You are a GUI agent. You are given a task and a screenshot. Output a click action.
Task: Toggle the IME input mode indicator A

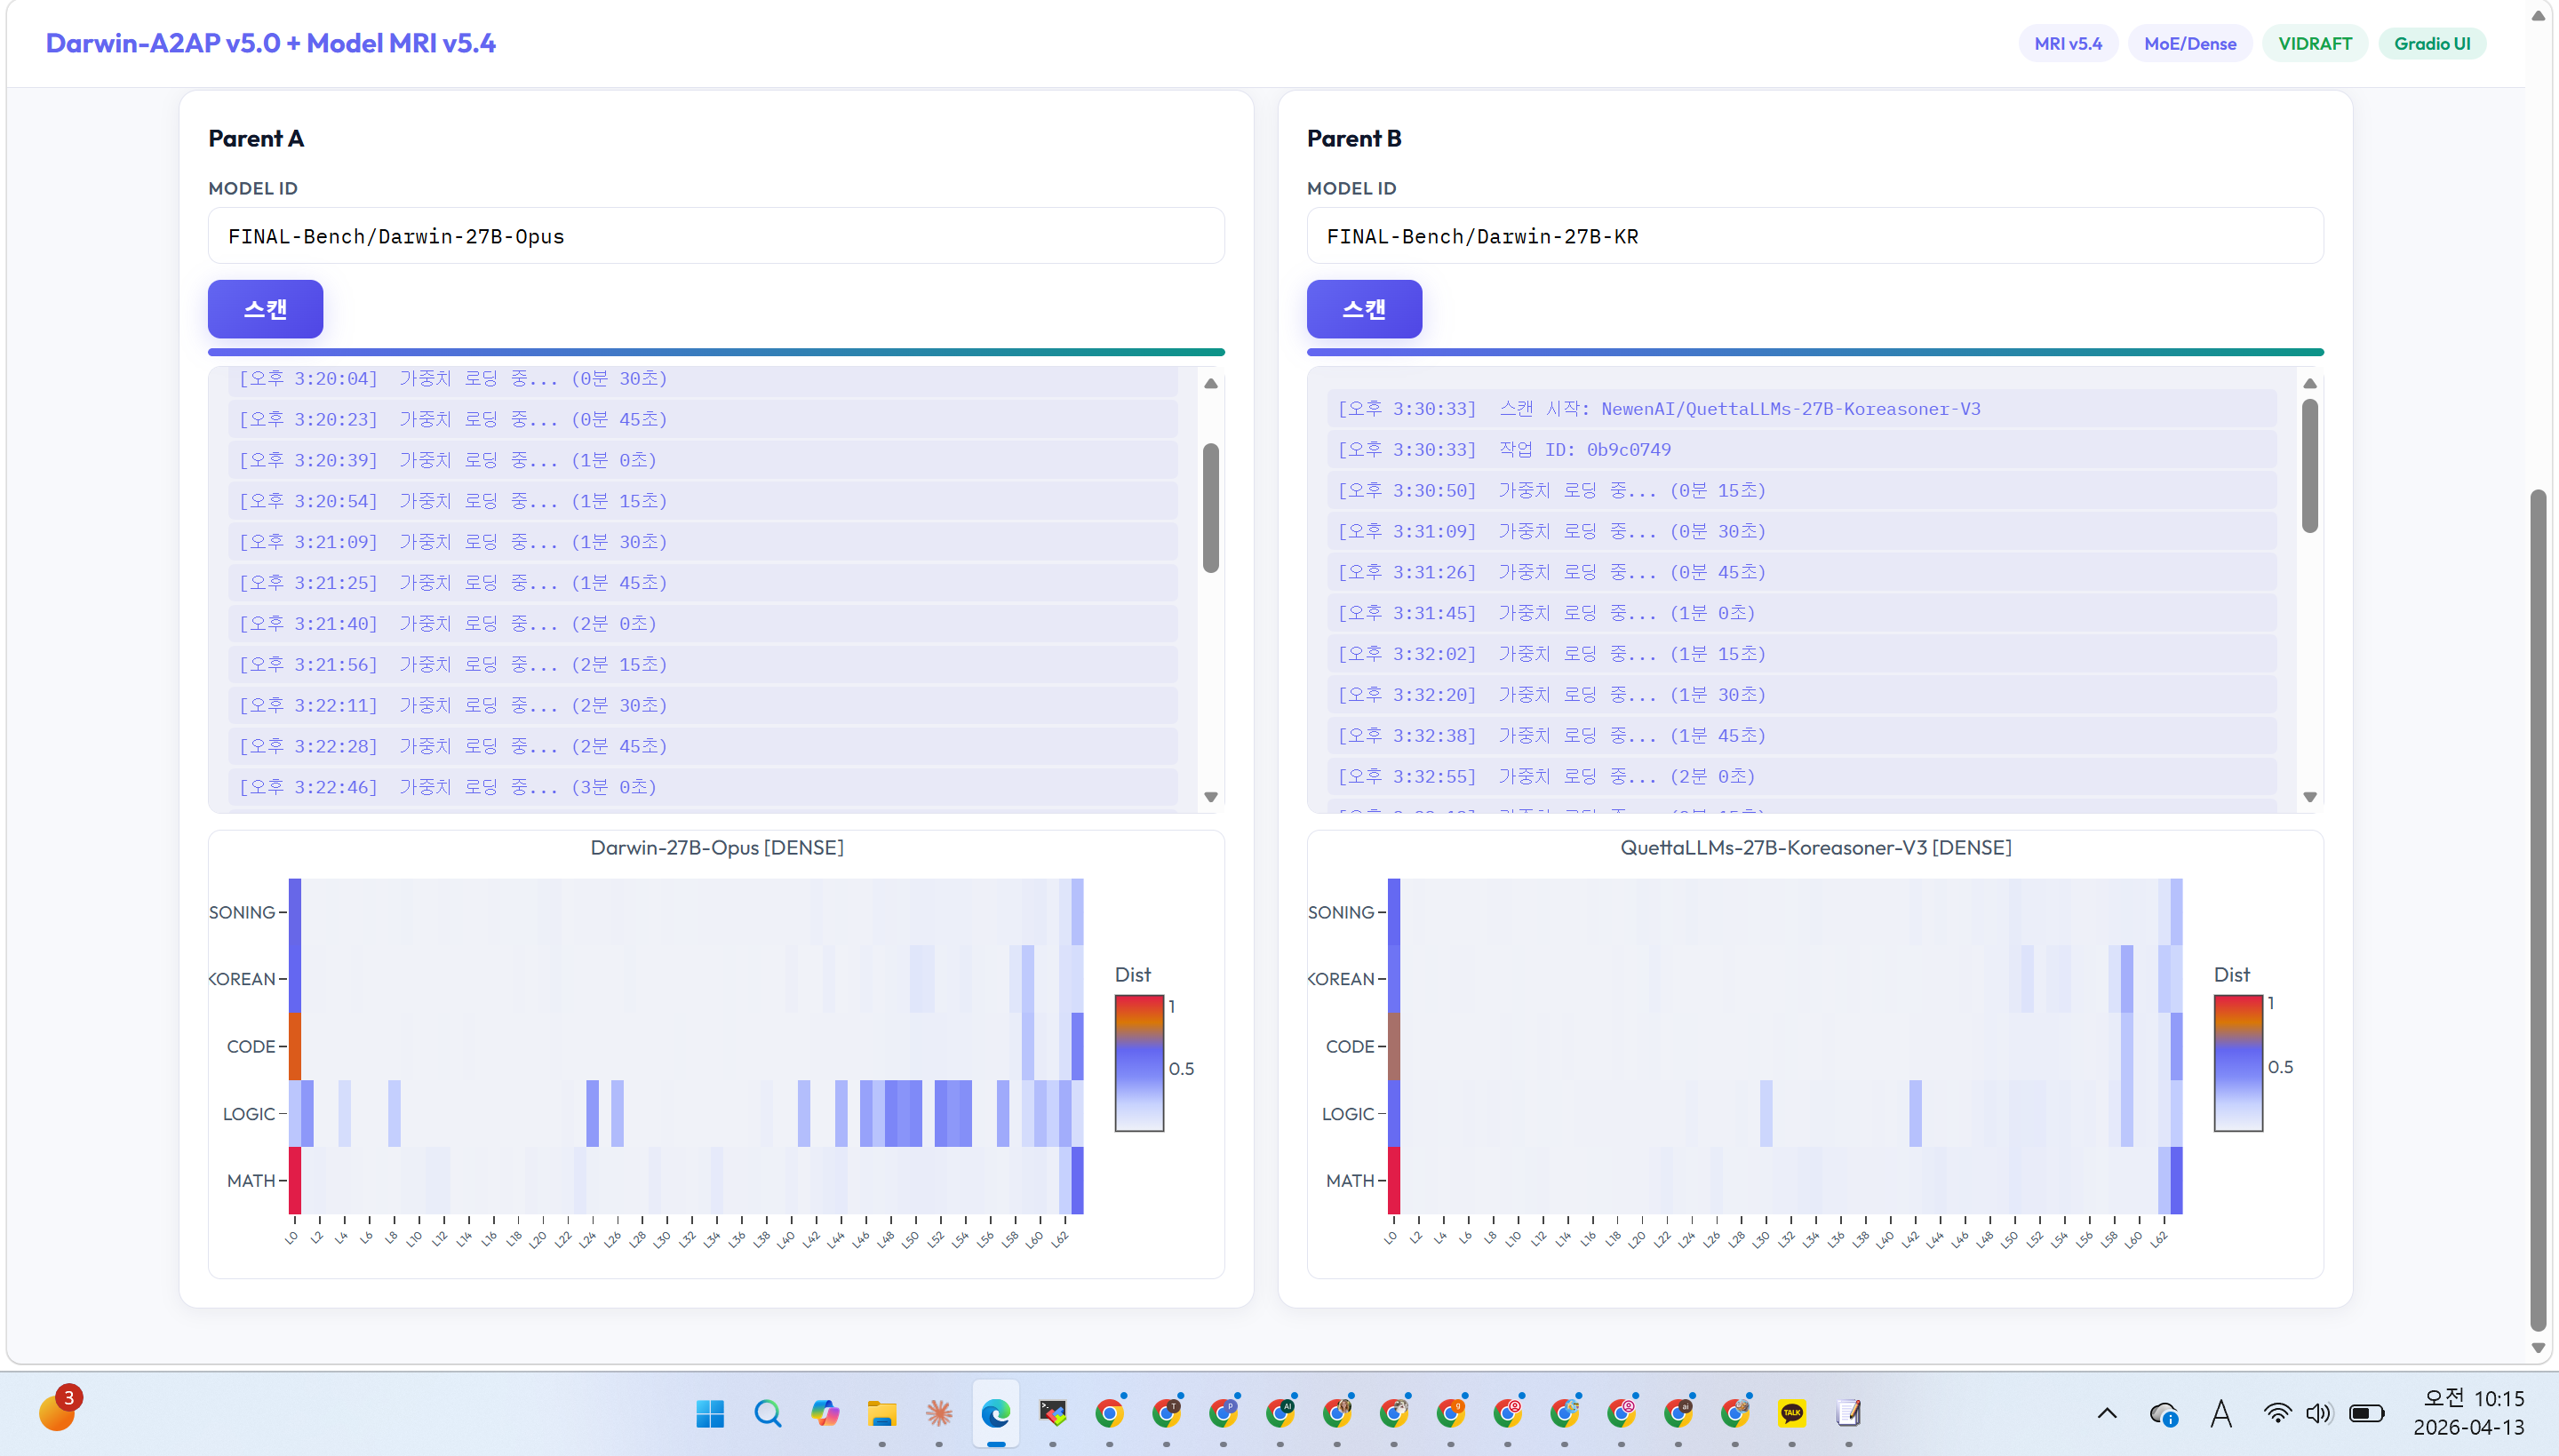click(x=2221, y=1413)
